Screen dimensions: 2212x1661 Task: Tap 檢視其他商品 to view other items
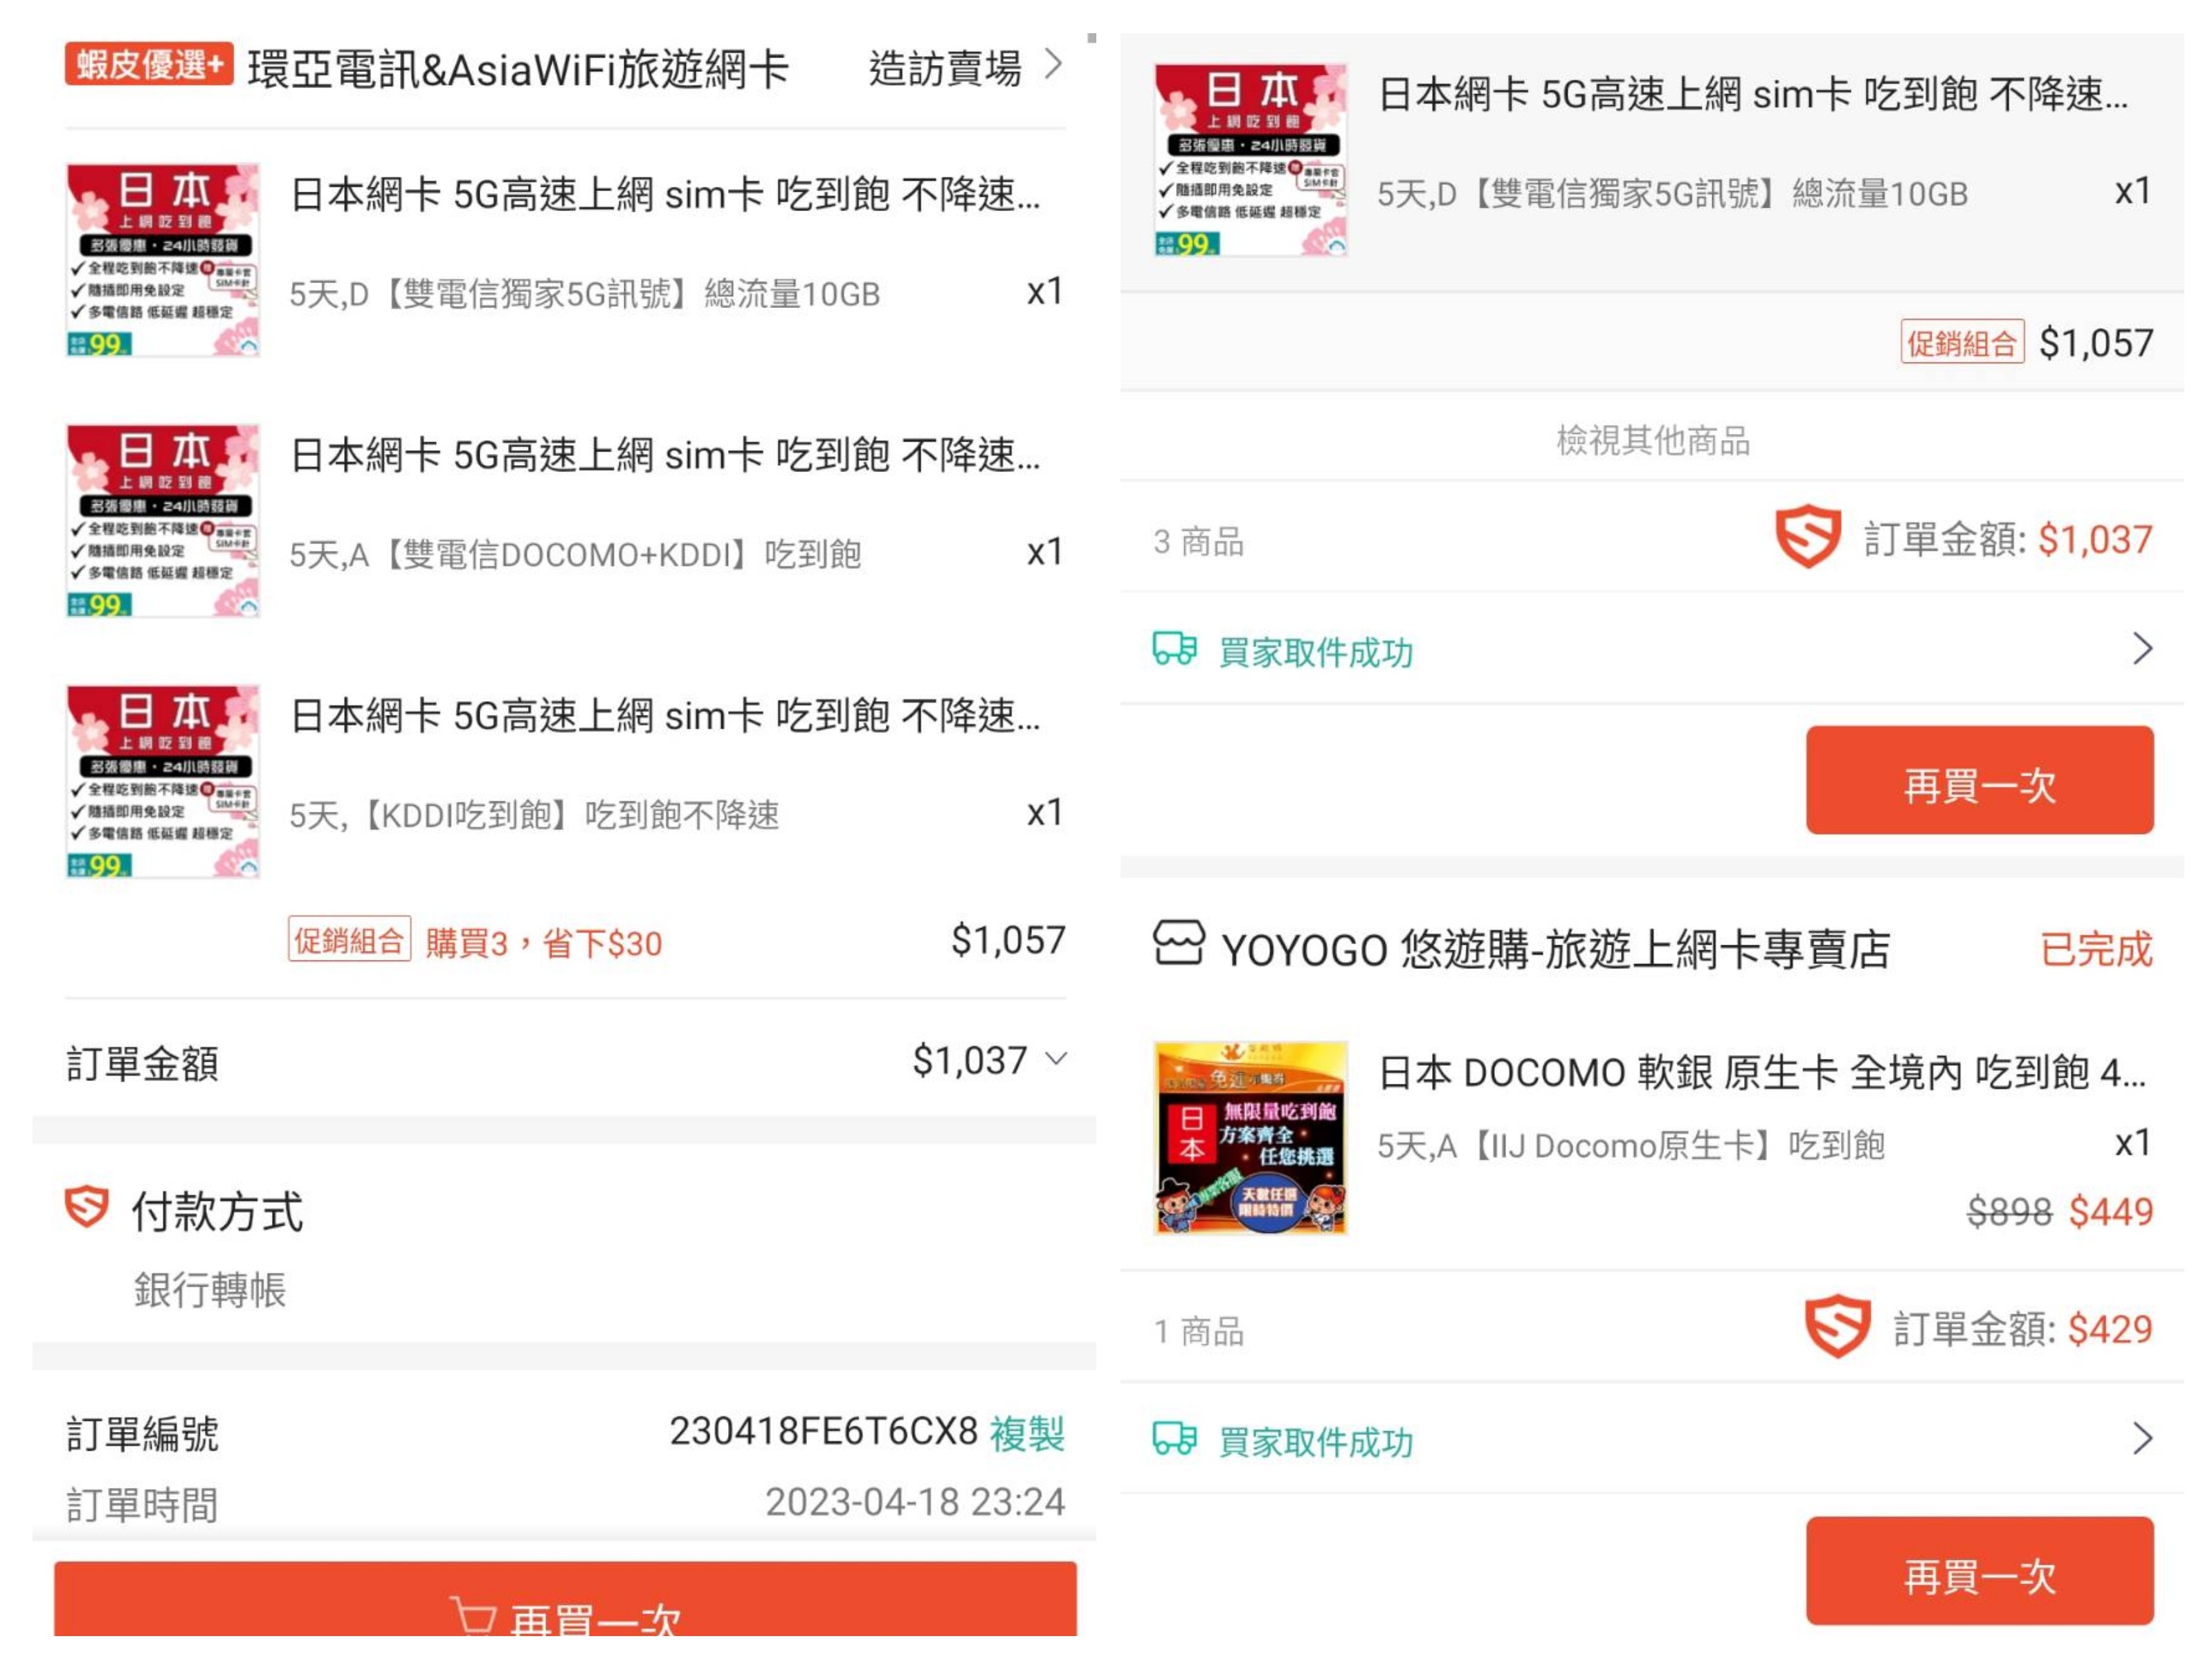tap(1652, 440)
